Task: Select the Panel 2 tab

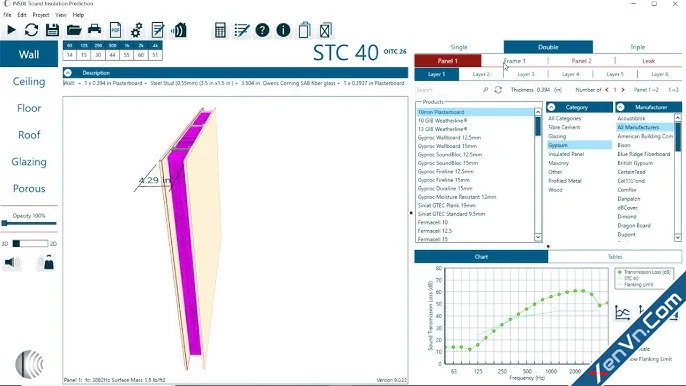Action: 581,61
